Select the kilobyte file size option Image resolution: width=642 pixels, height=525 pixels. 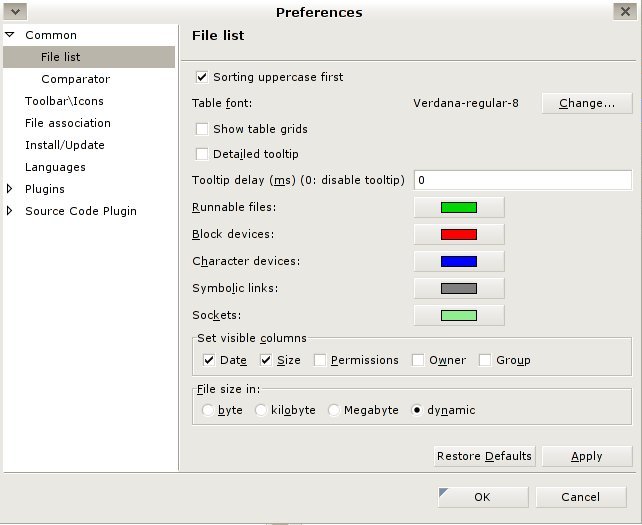[260, 410]
